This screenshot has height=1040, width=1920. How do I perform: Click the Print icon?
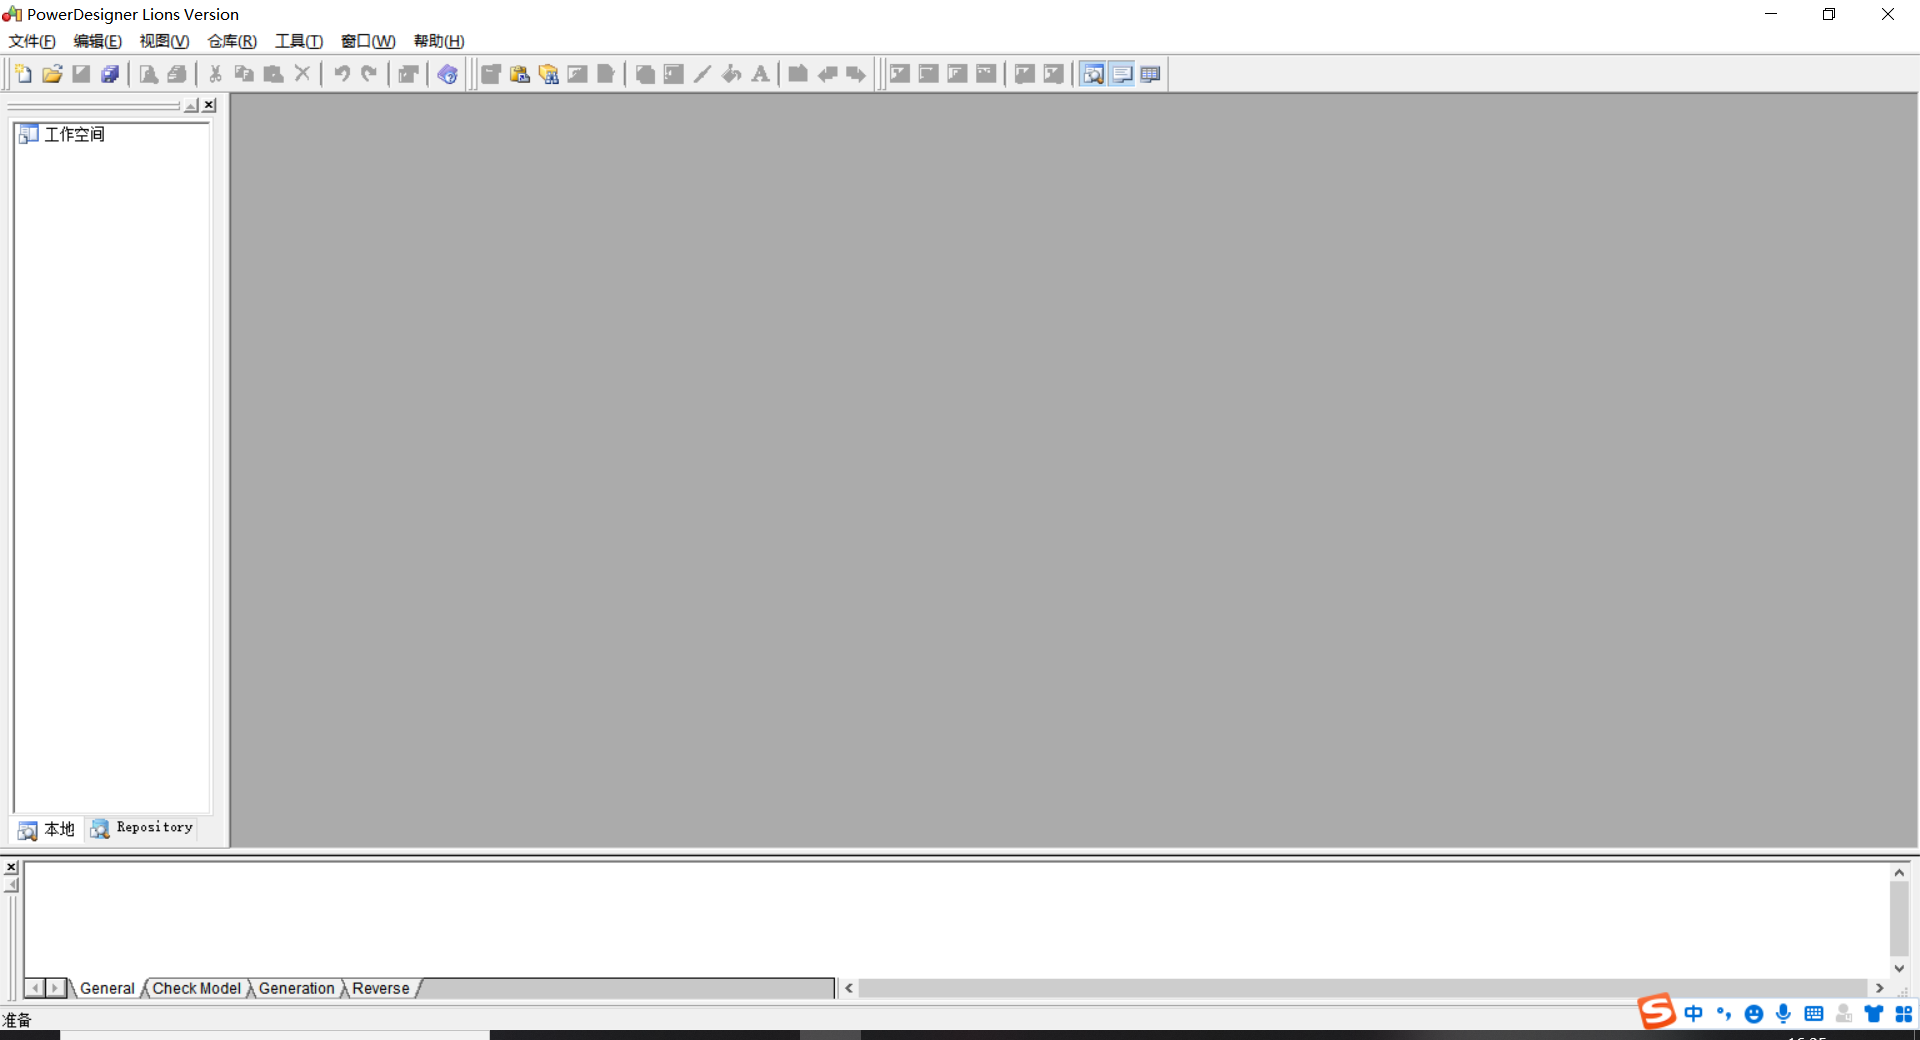point(177,74)
